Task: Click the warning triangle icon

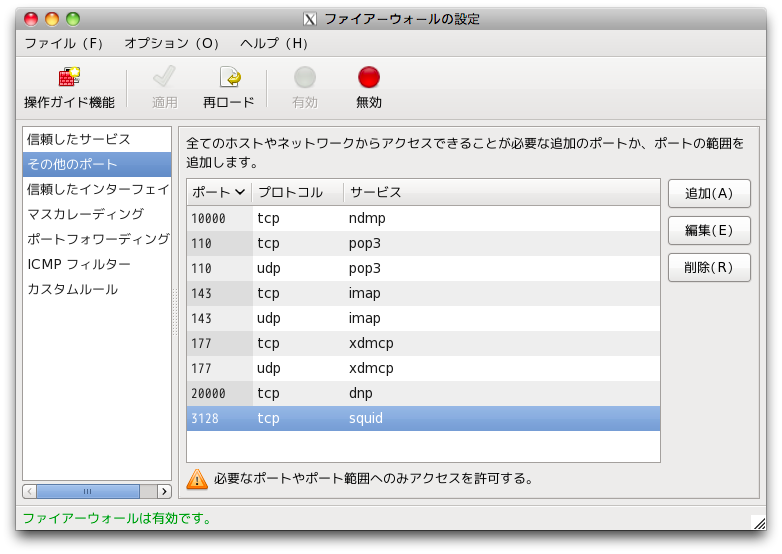Action: tap(198, 479)
